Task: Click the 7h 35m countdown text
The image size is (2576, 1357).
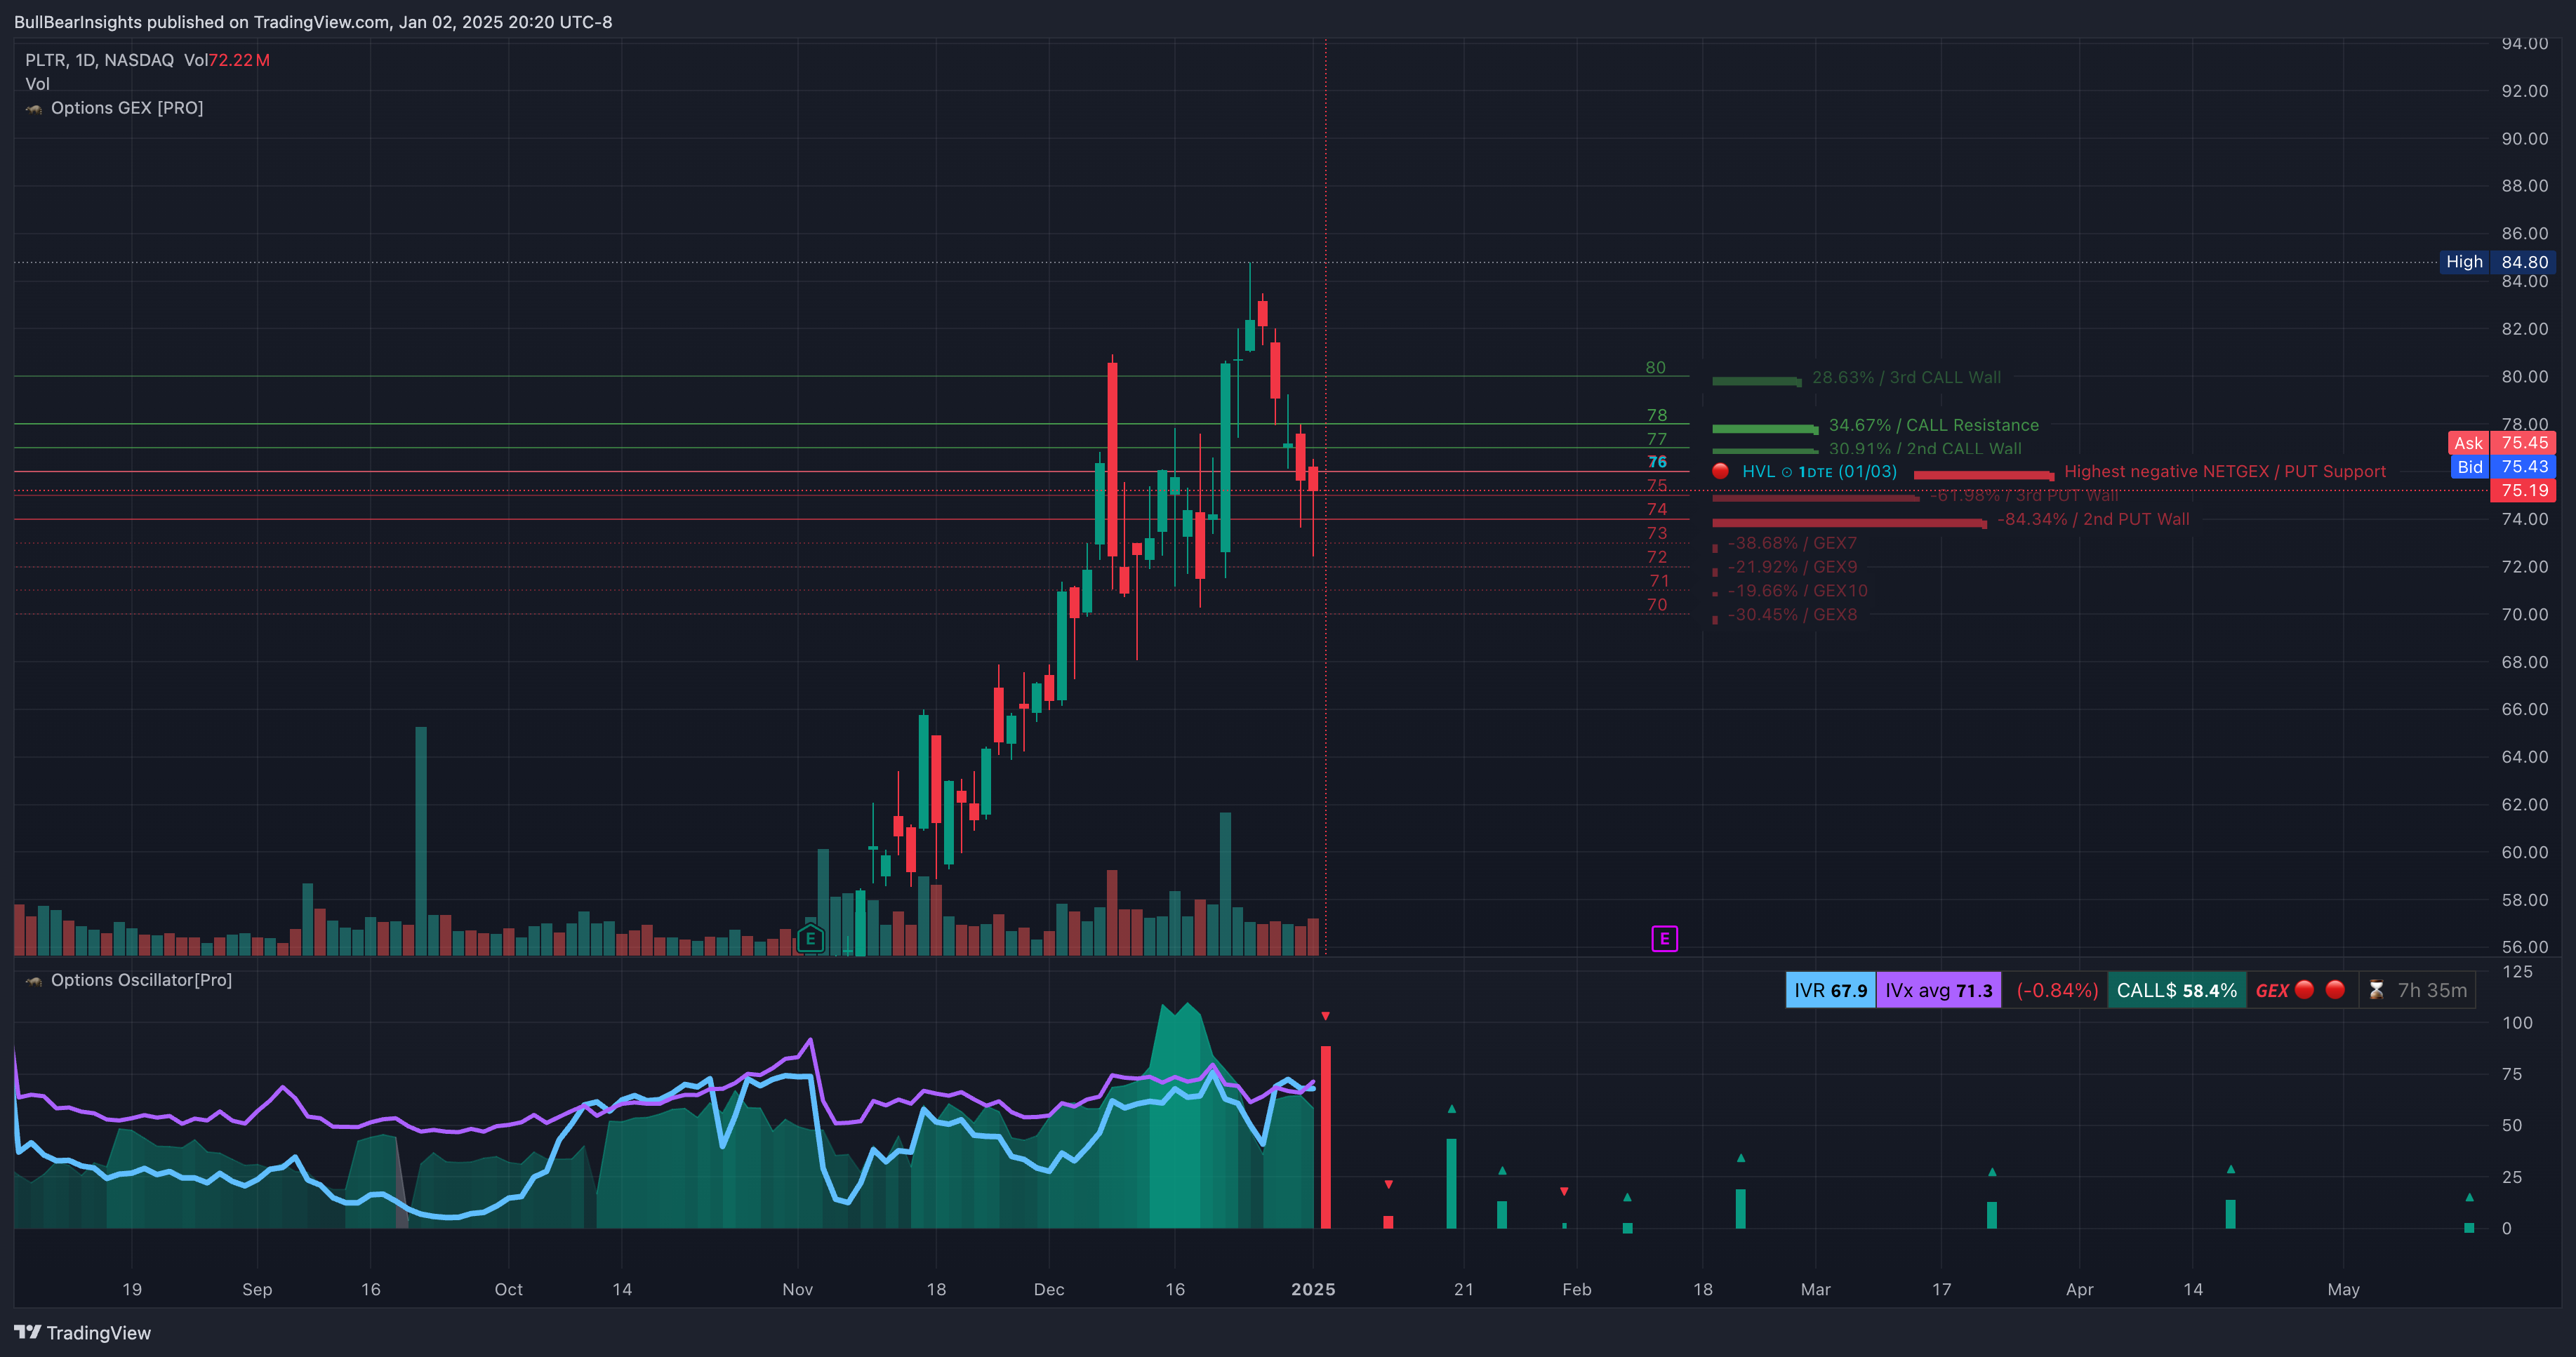Action: coord(2432,990)
